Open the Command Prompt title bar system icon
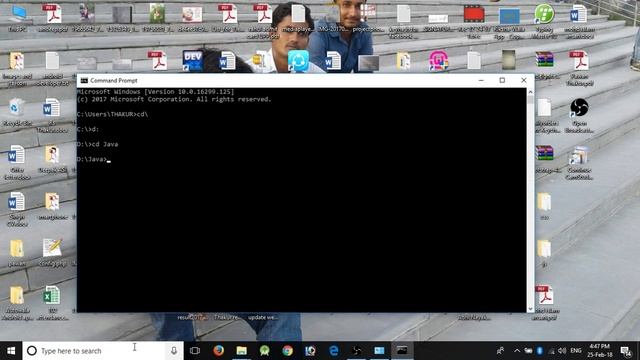The image size is (640, 360). (84, 80)
